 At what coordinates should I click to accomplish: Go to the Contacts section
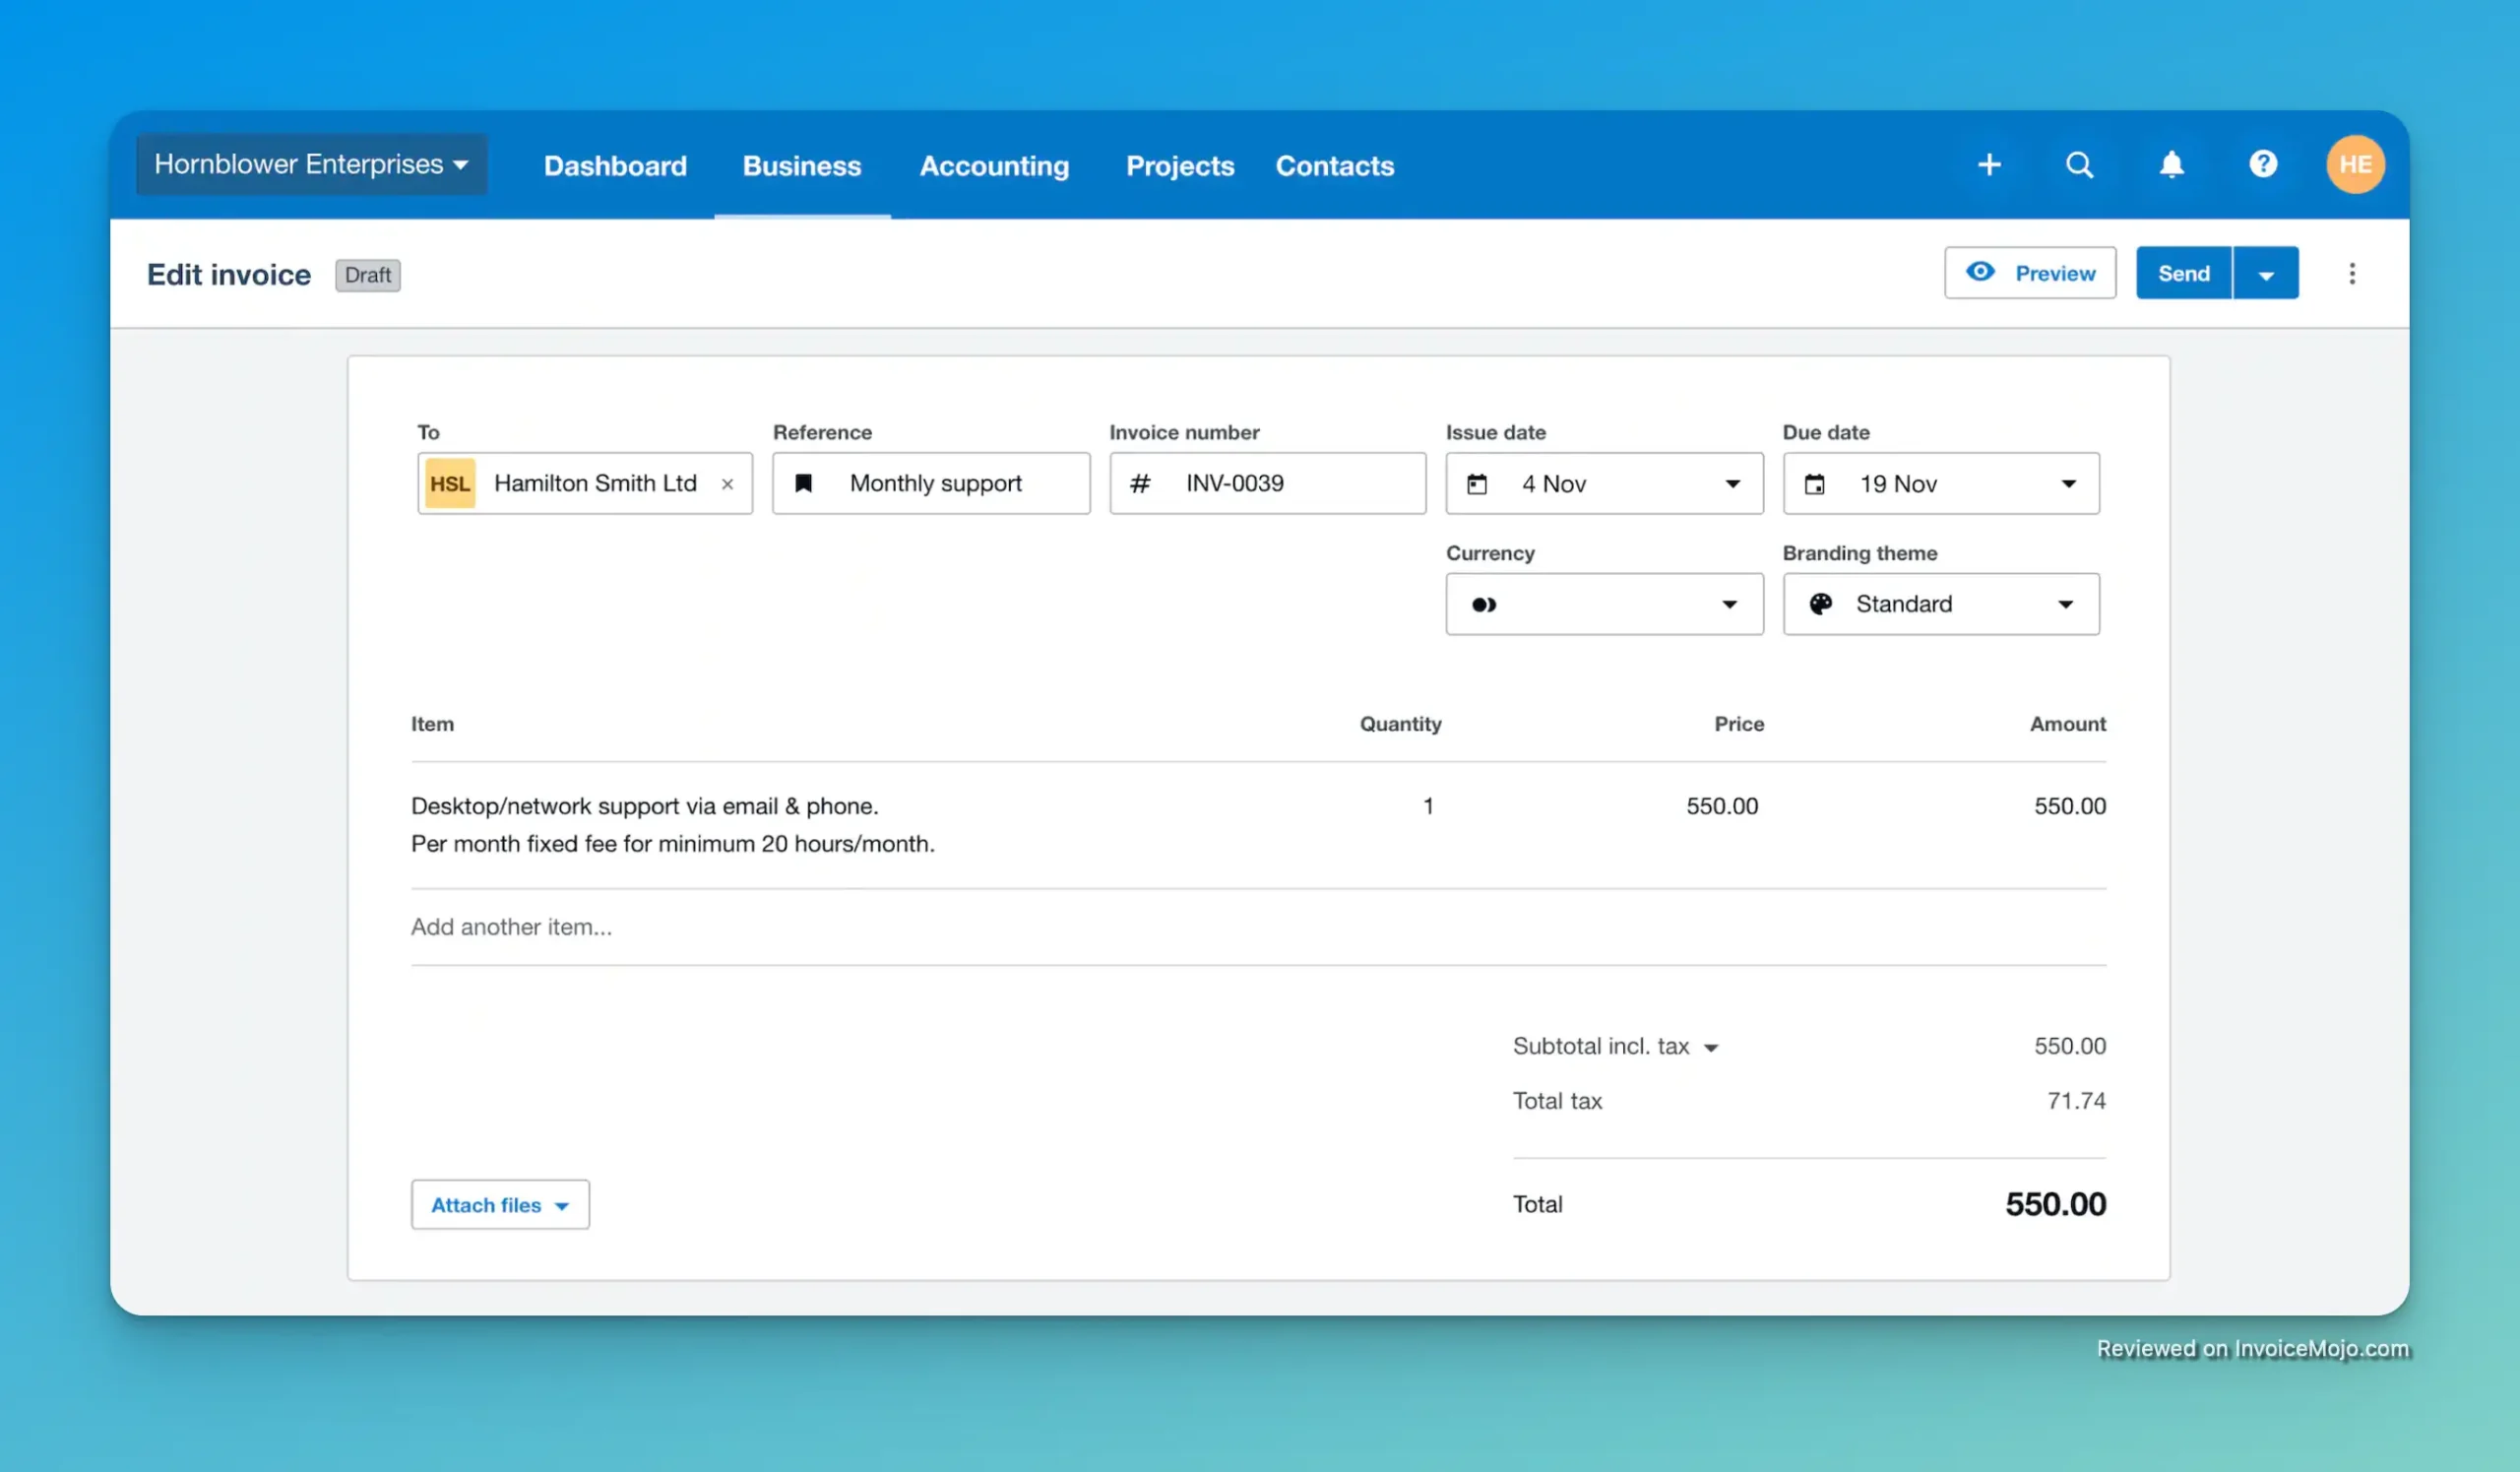pos(1335,166)
